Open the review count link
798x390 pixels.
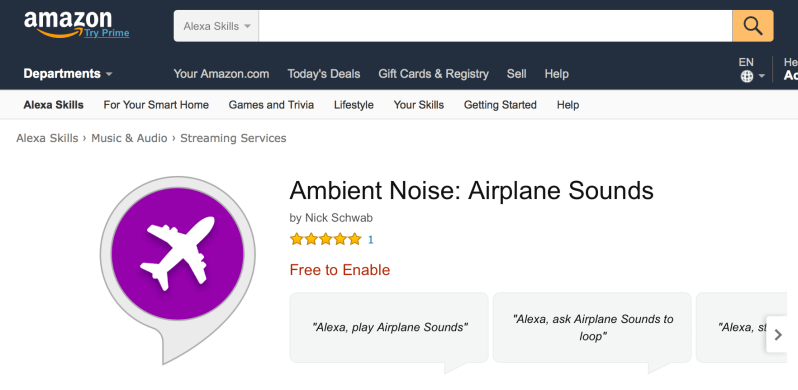(370, 240)
